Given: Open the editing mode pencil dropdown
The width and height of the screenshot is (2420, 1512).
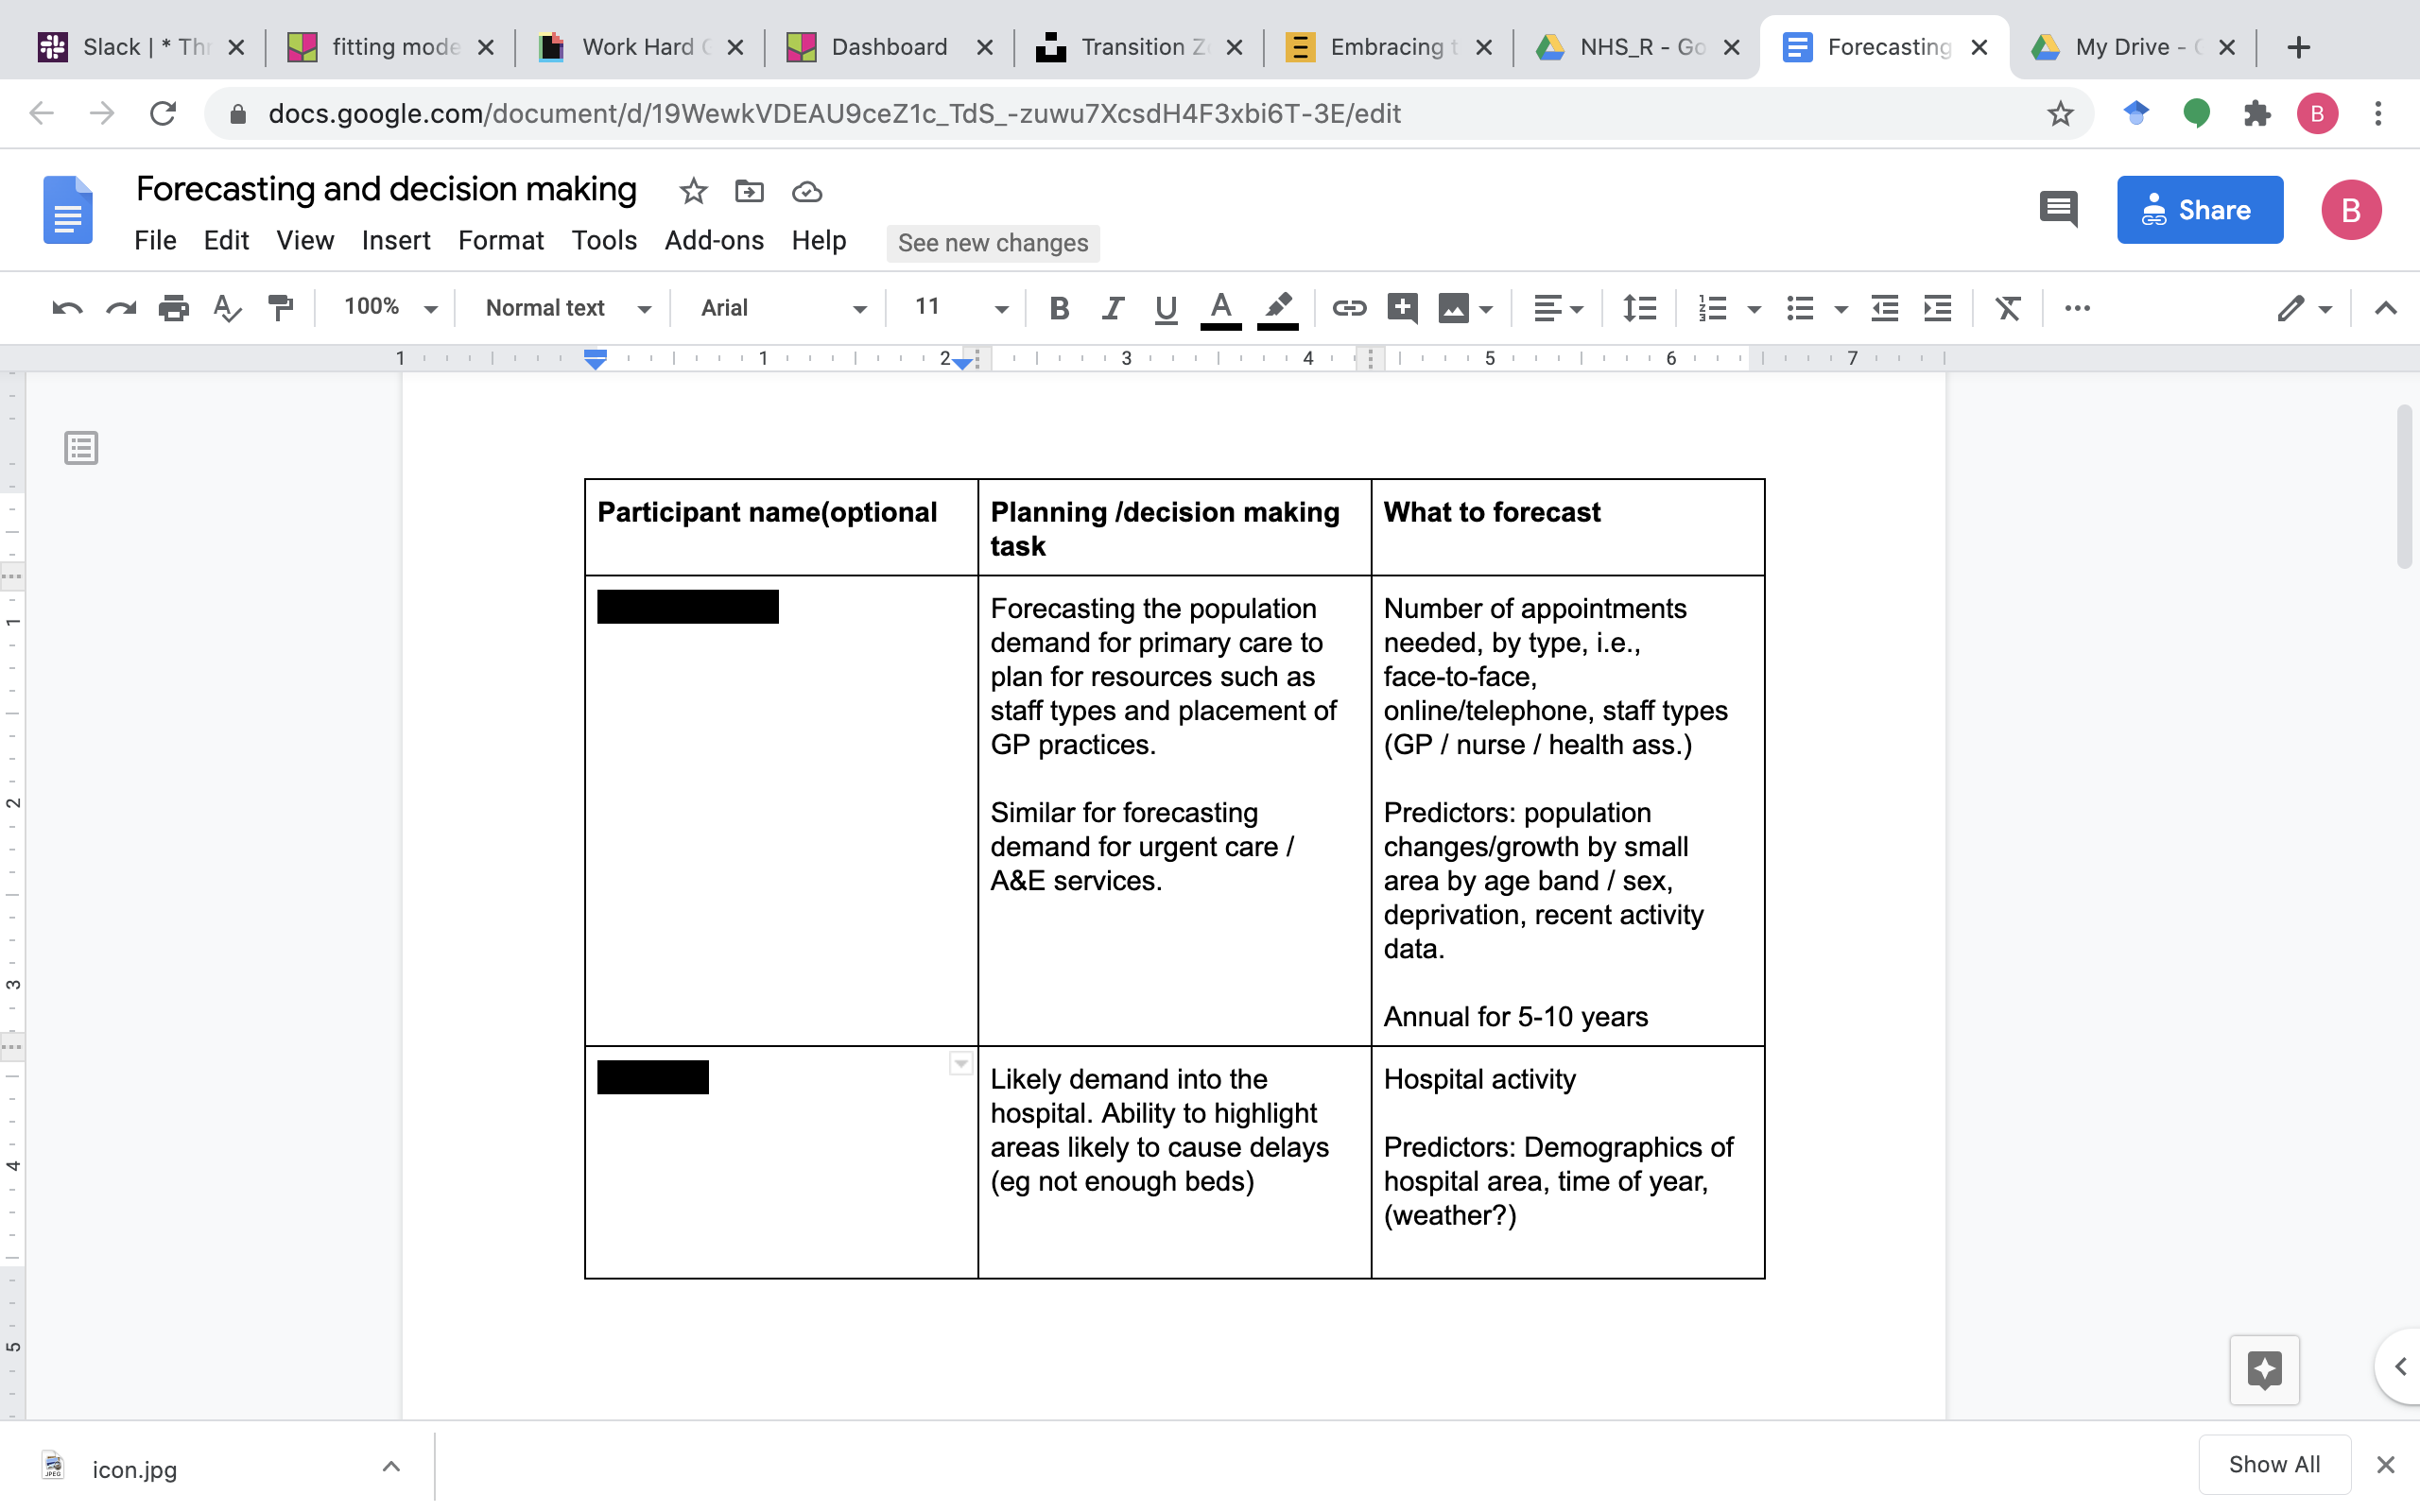Looking at the screenshot, I should coord(2304,308).
